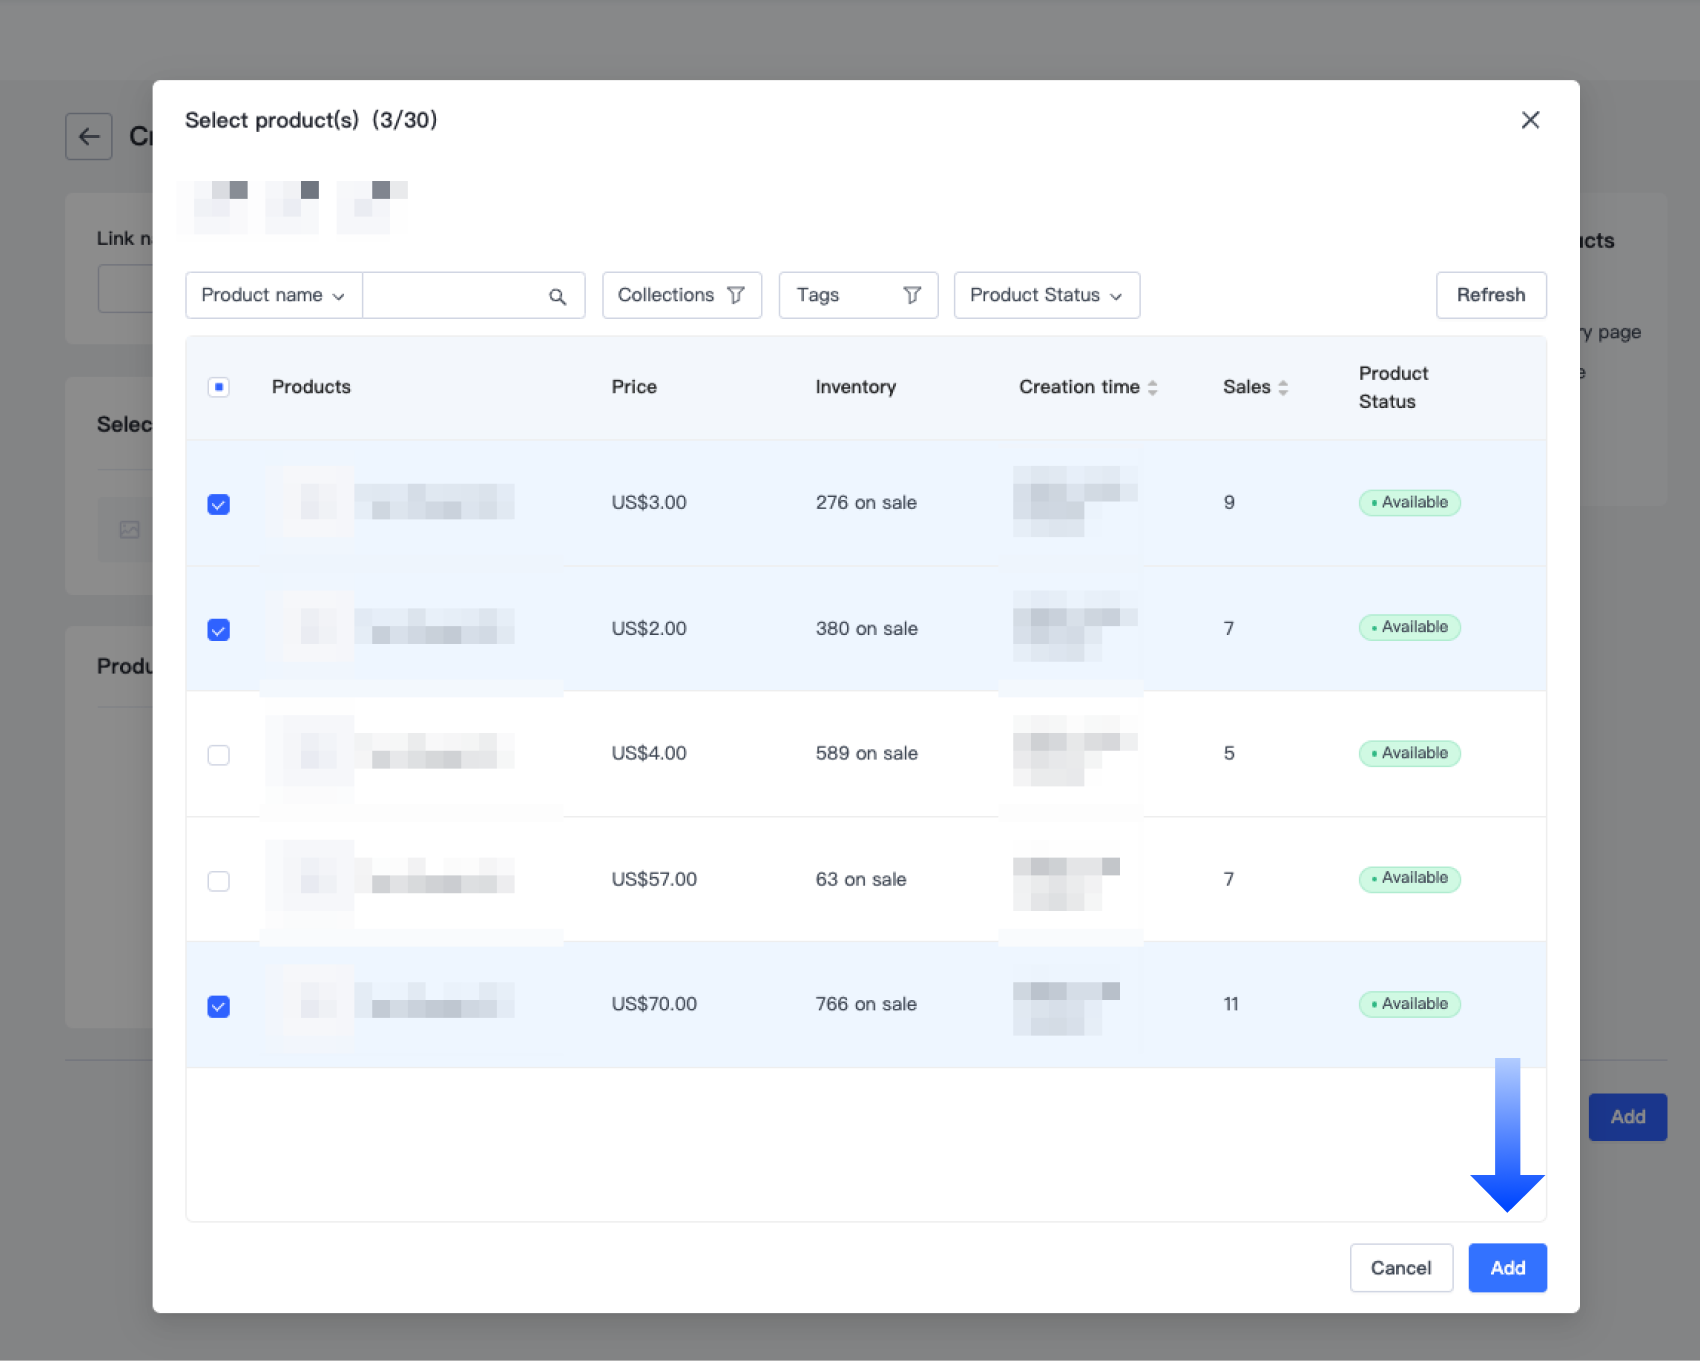
Task: Click the Collections filter funnel icon
Action: [736, 295]
